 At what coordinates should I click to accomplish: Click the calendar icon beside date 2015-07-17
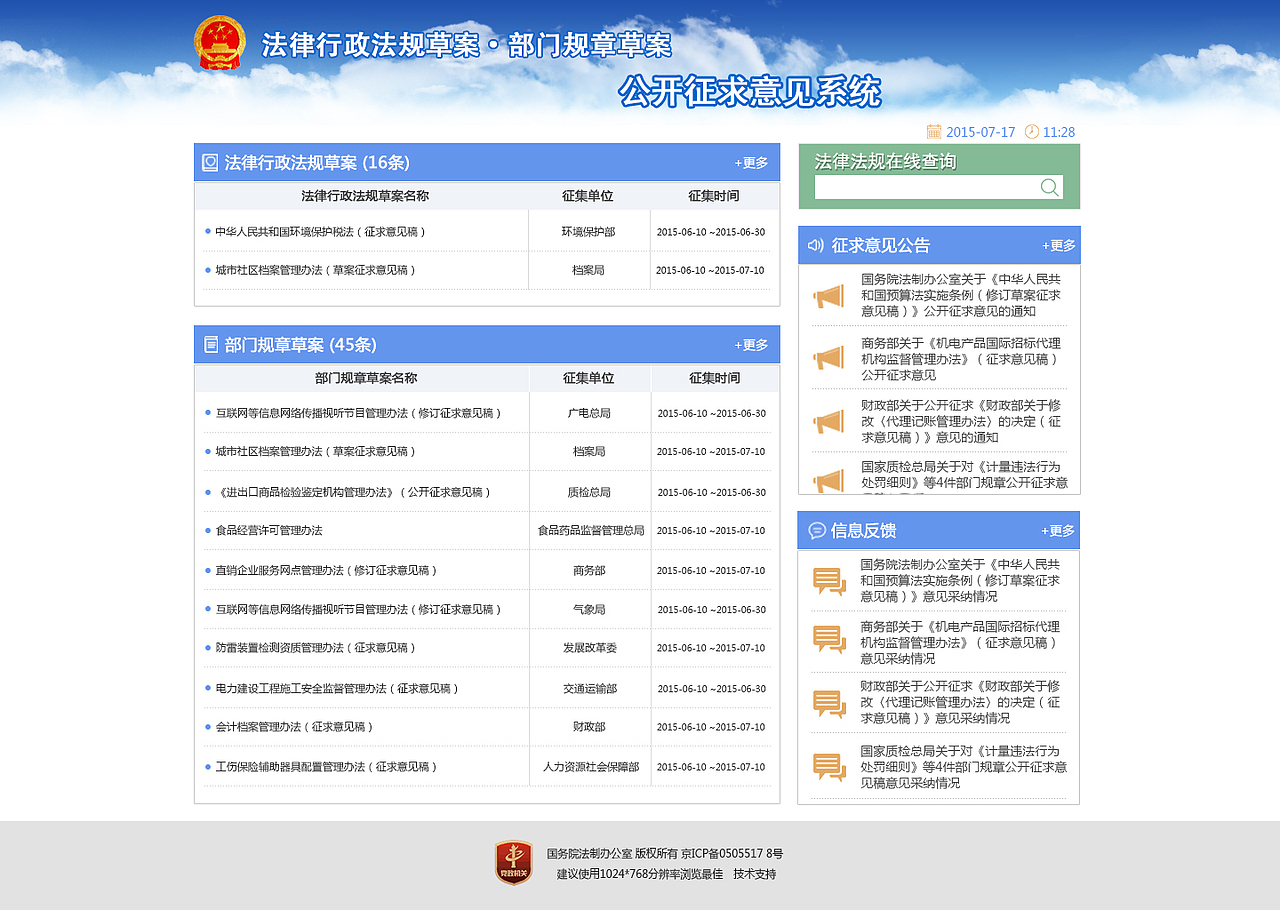pyautogui.click(x=935, y=131)
